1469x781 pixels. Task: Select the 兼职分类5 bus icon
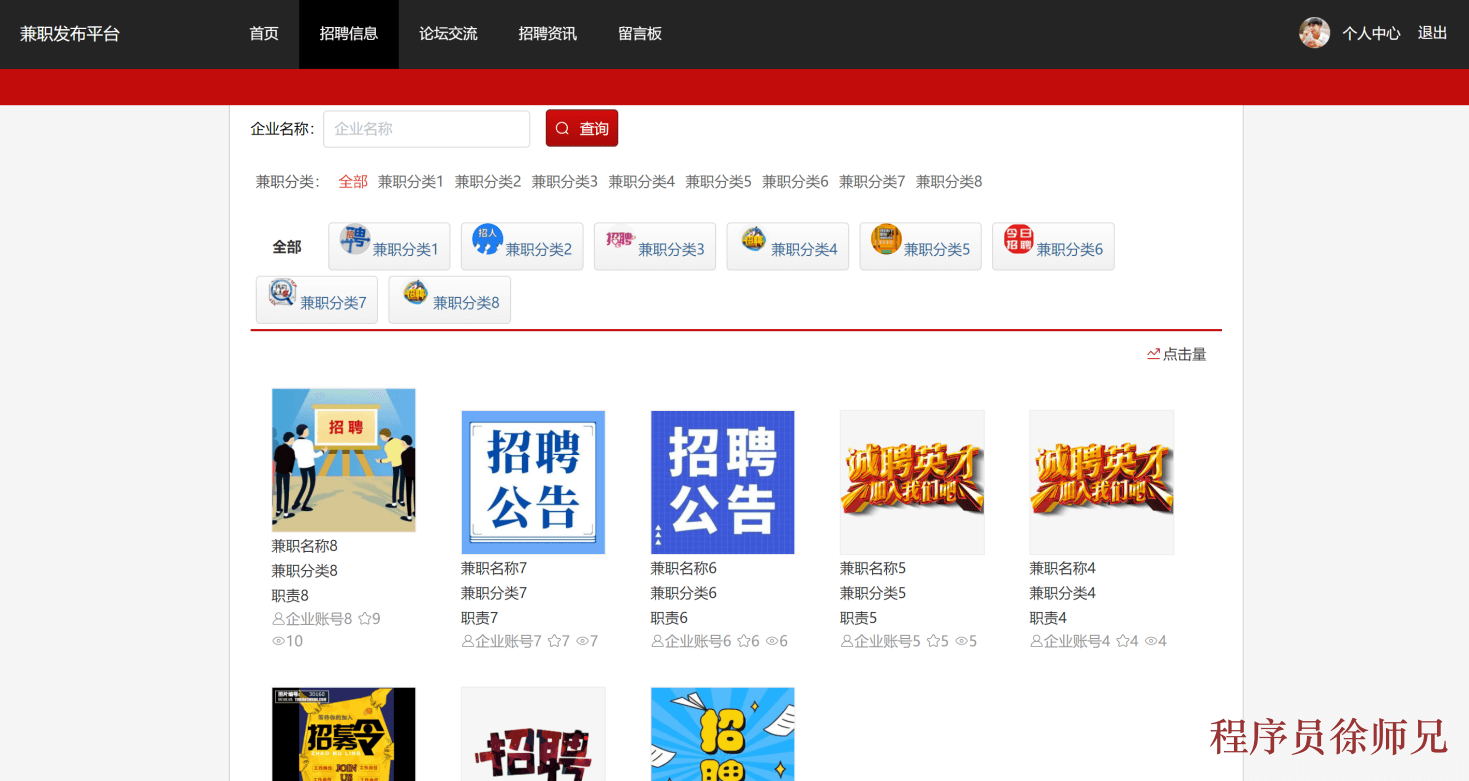tap(884, 240)
